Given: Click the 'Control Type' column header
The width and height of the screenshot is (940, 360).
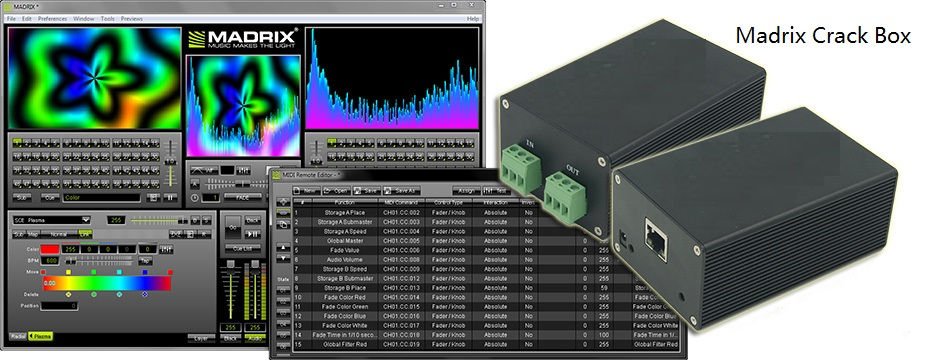Looking at the screenshot, I should click(449, 202).
